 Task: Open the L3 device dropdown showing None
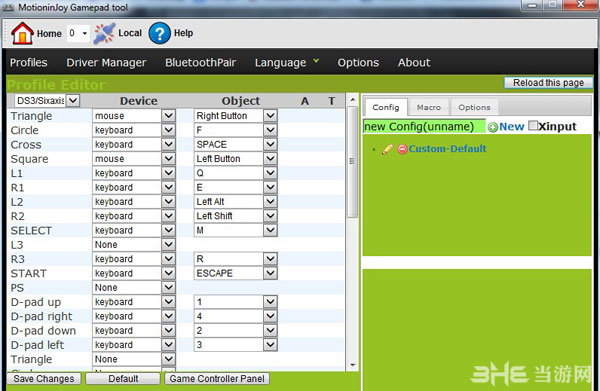[134, 244]
